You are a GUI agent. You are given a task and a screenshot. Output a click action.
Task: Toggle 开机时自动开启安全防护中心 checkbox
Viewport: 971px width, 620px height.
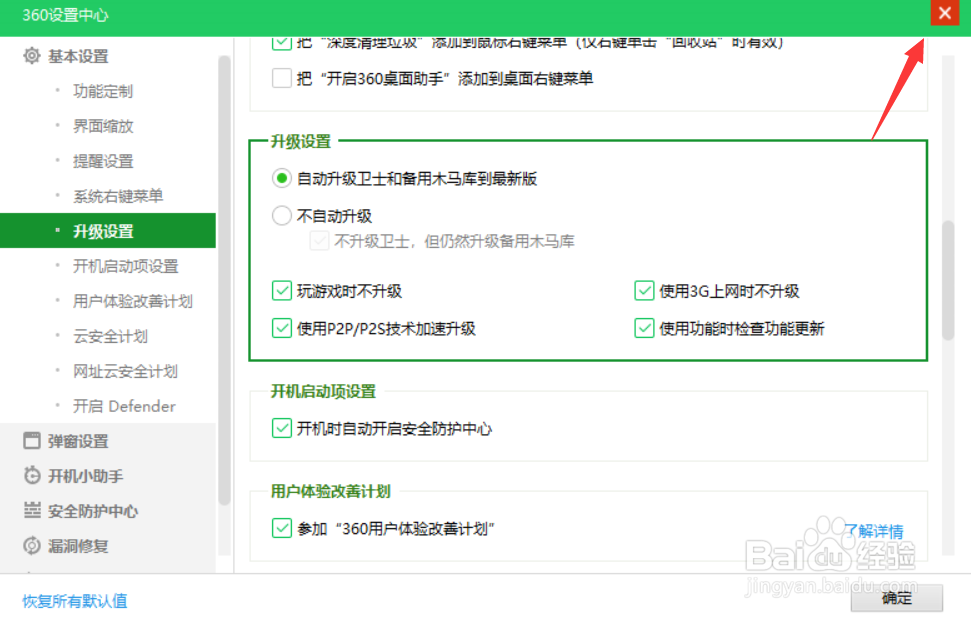282,428
